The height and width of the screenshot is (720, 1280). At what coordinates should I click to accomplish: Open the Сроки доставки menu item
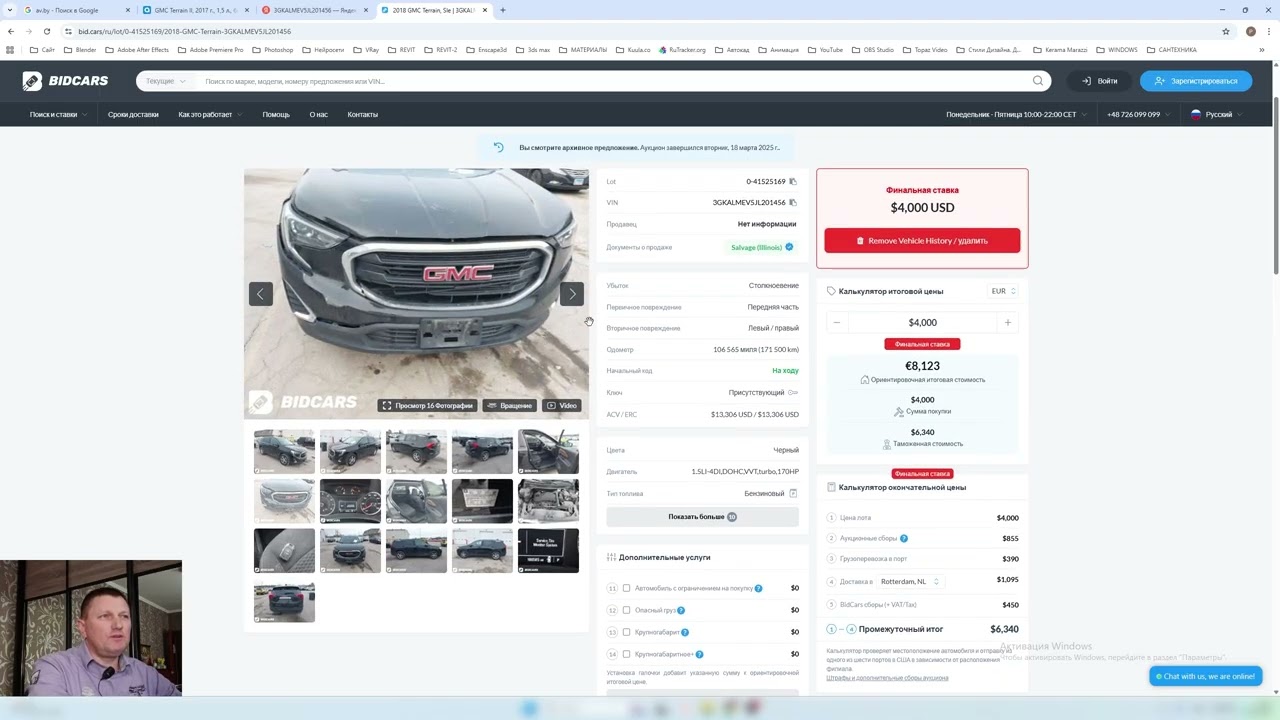tap(133, 115)
